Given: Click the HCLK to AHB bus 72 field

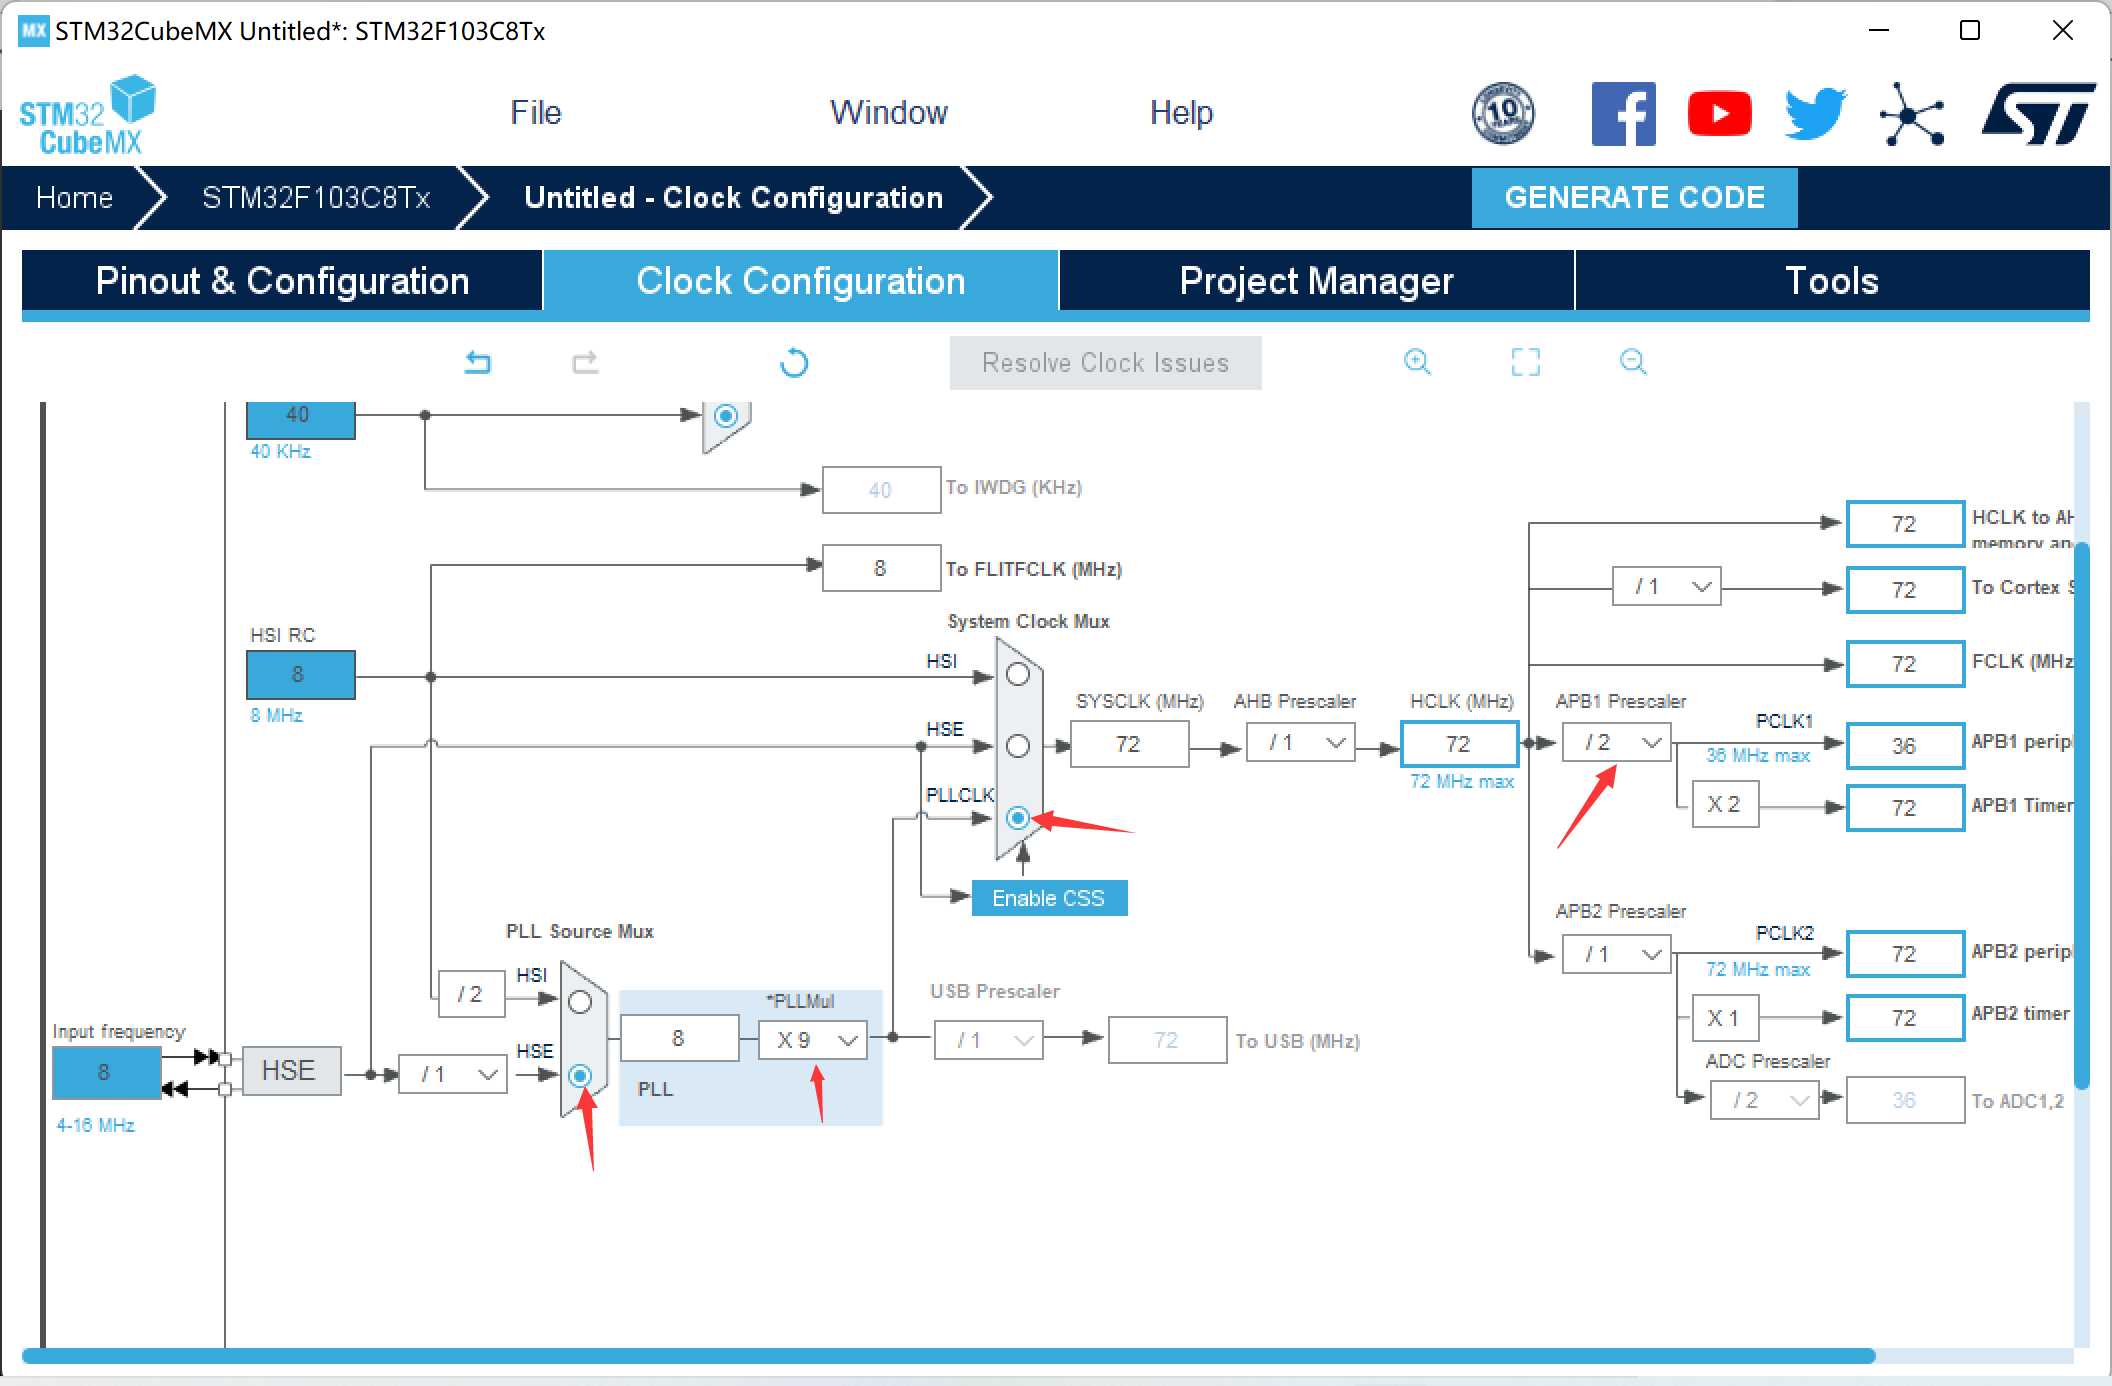Looking at the screenshot, I should [x=1905, y=524].
